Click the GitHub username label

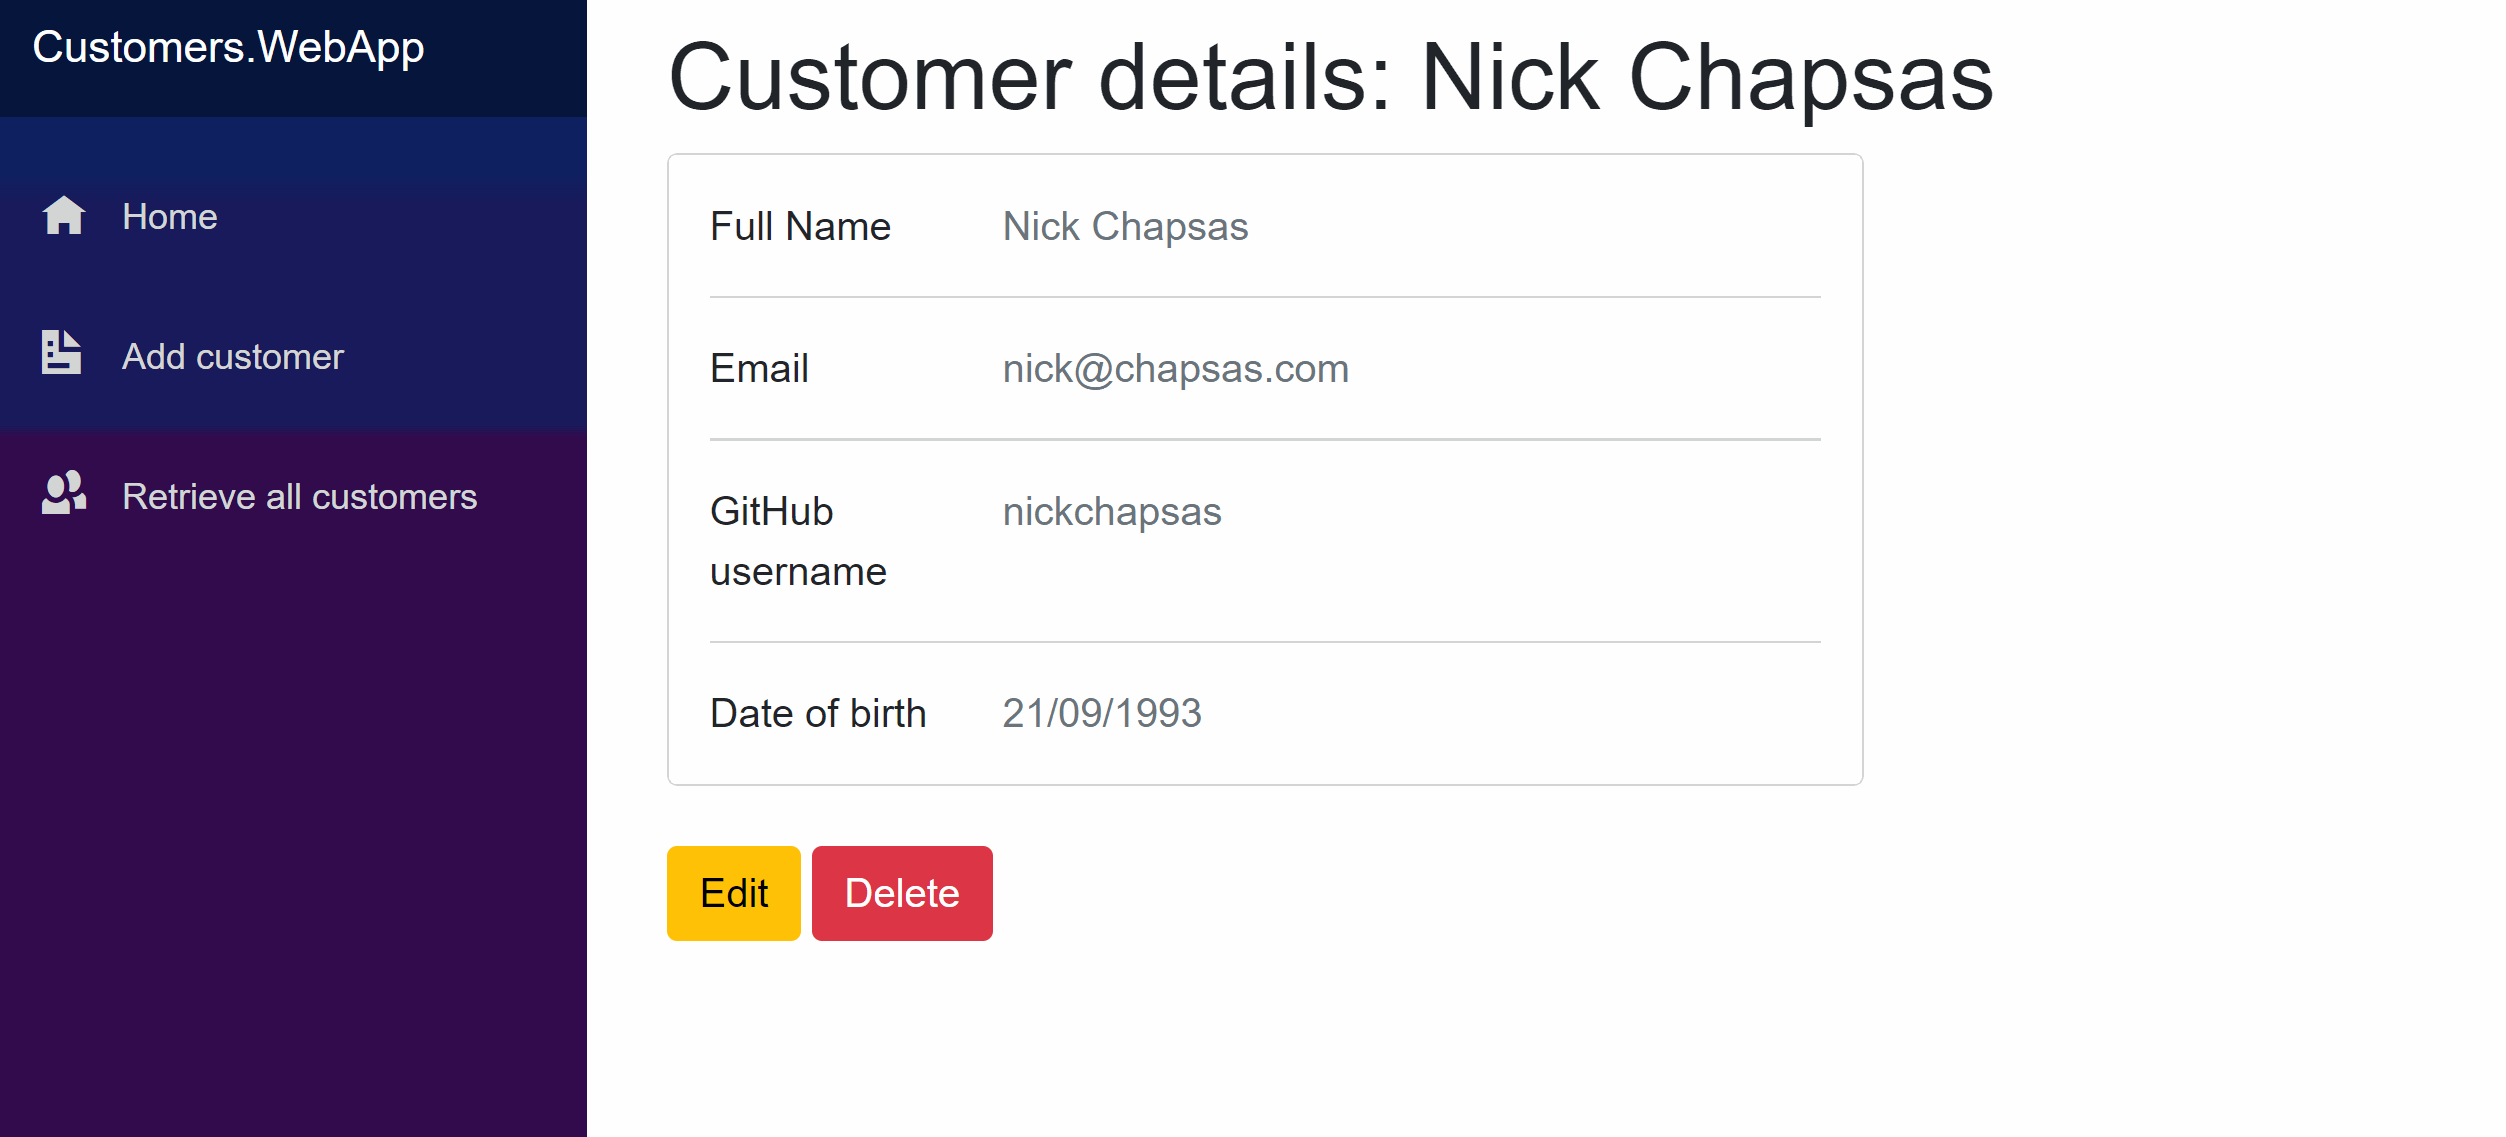[798, 541]
